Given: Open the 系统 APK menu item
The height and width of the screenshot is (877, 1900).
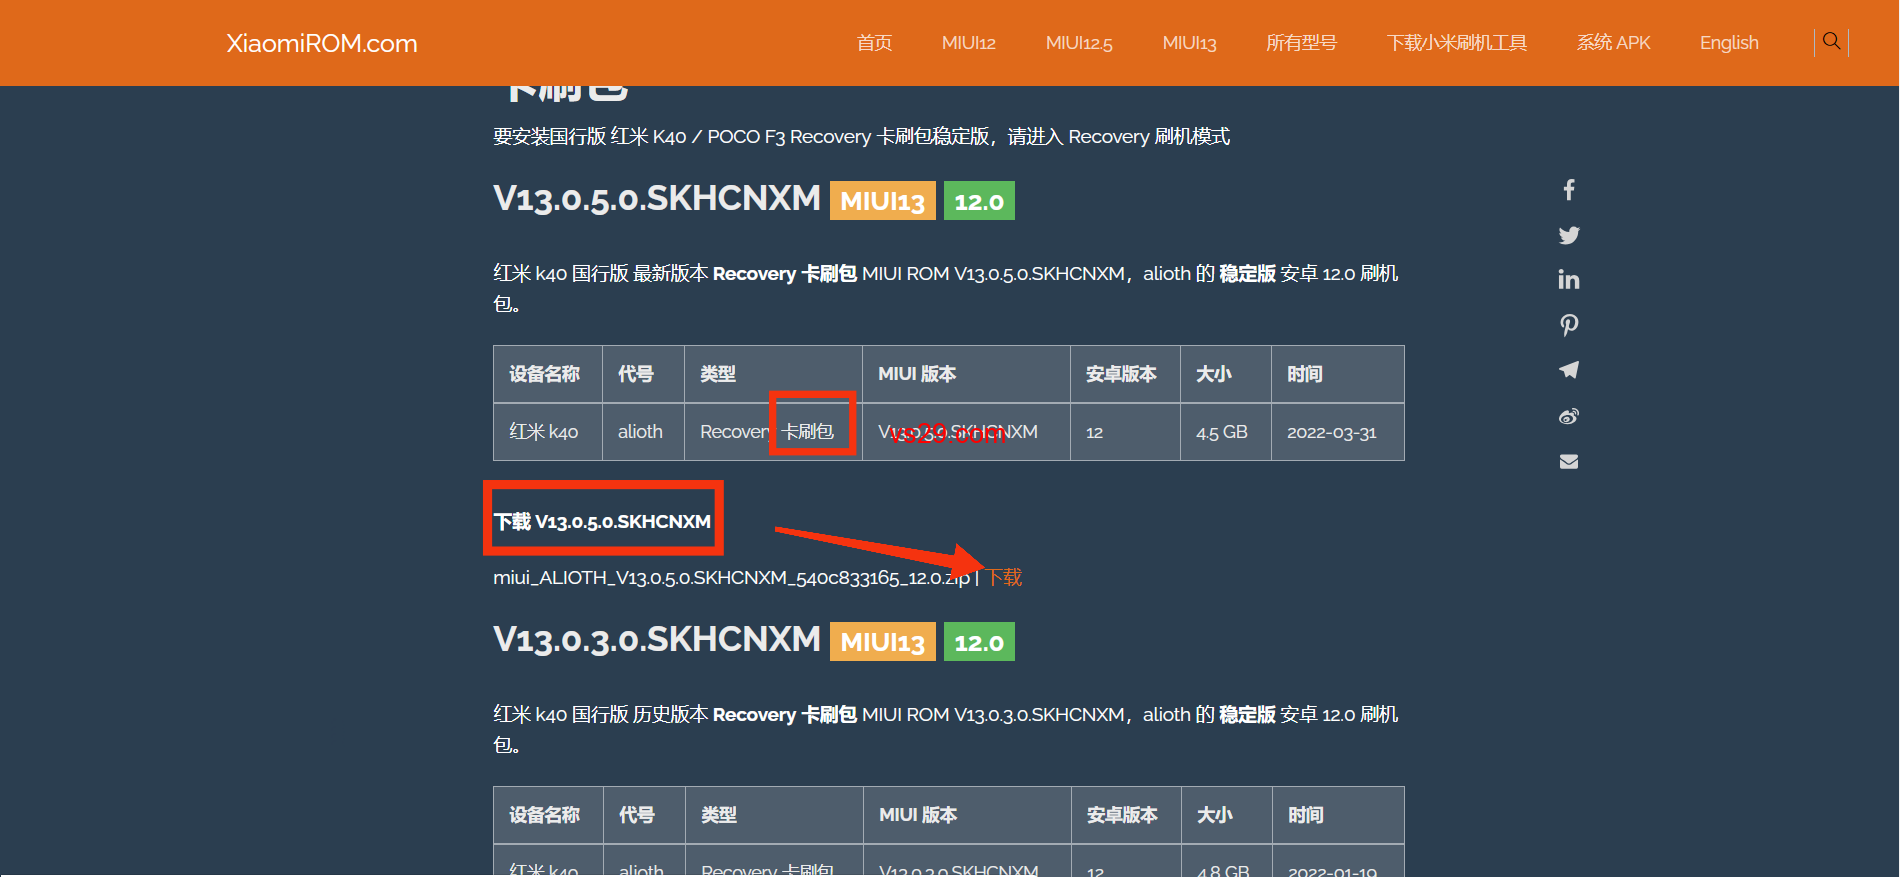Looking at the screenshot, I should pyautogui.click(x=1613, y=43).
